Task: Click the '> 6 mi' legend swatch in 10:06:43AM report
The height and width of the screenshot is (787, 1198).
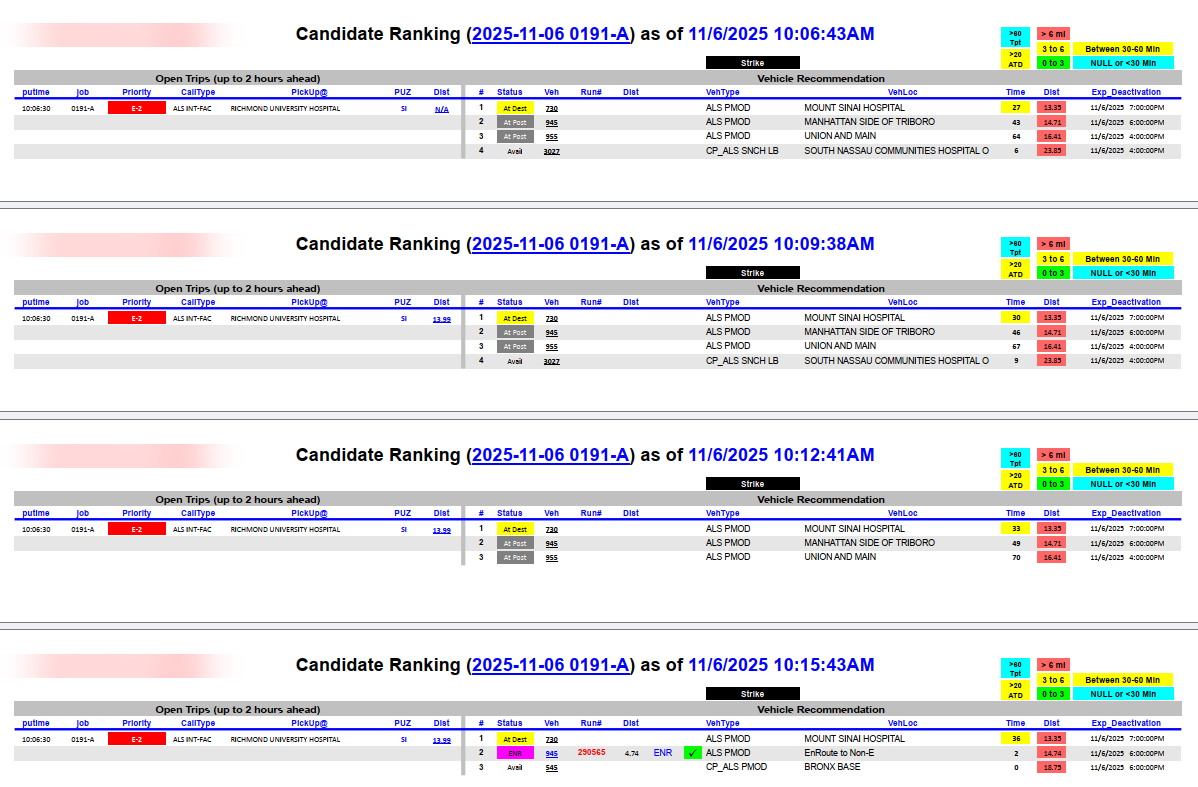Action: point(1053,34)
